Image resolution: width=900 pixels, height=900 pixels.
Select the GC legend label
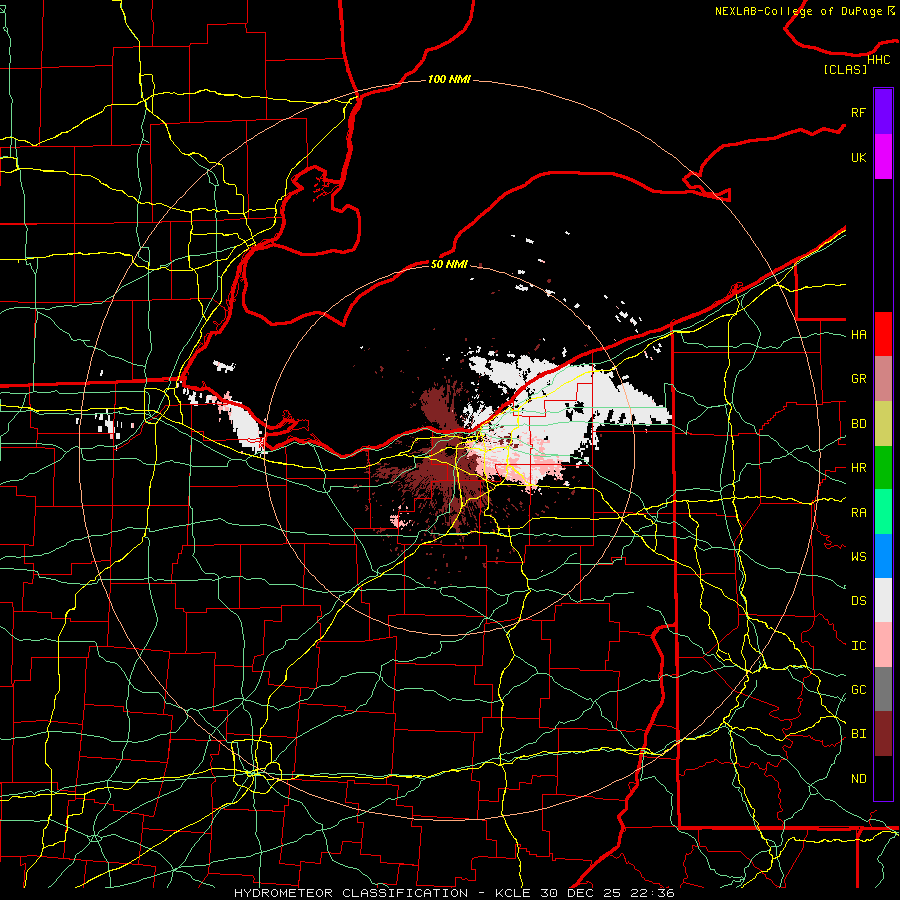(x=858, y=690)
